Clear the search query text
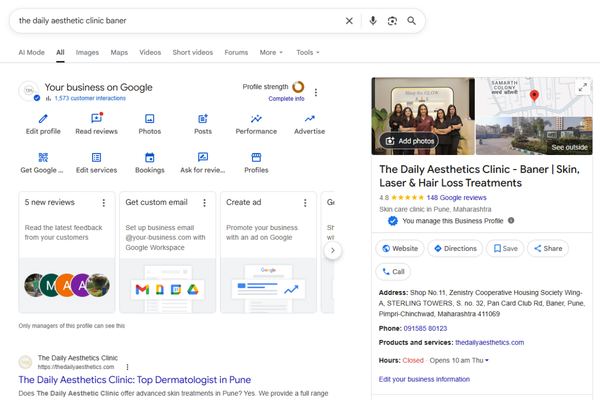 [349, 20]
